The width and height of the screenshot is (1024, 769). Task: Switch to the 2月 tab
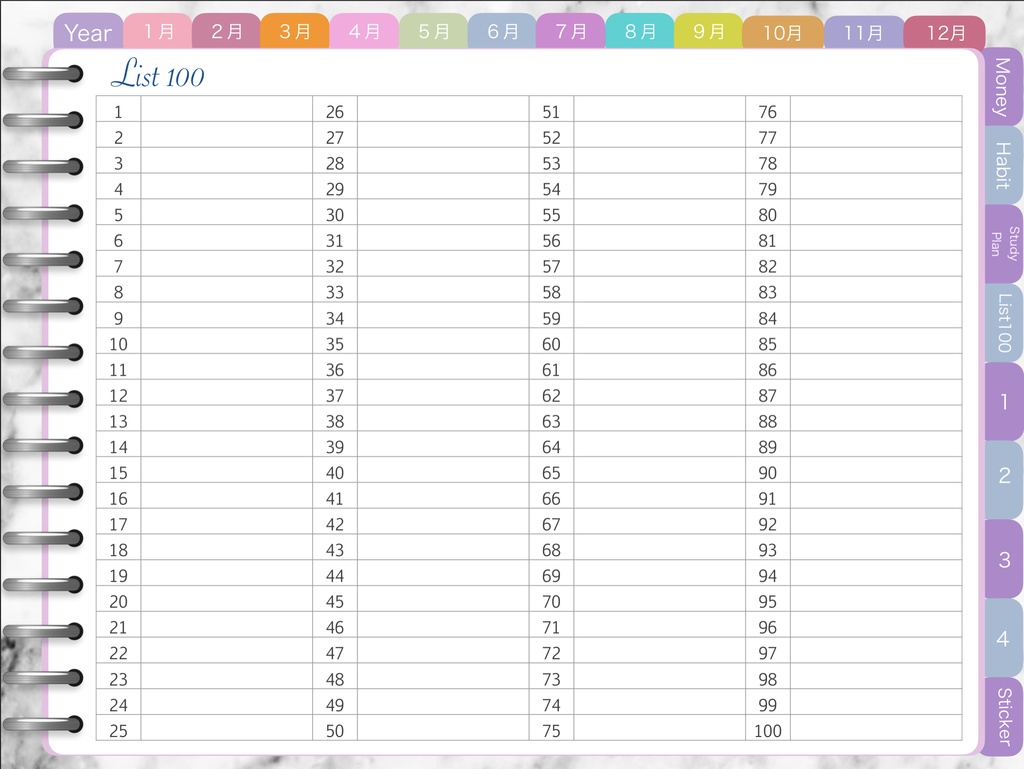(x=227, y=31)
